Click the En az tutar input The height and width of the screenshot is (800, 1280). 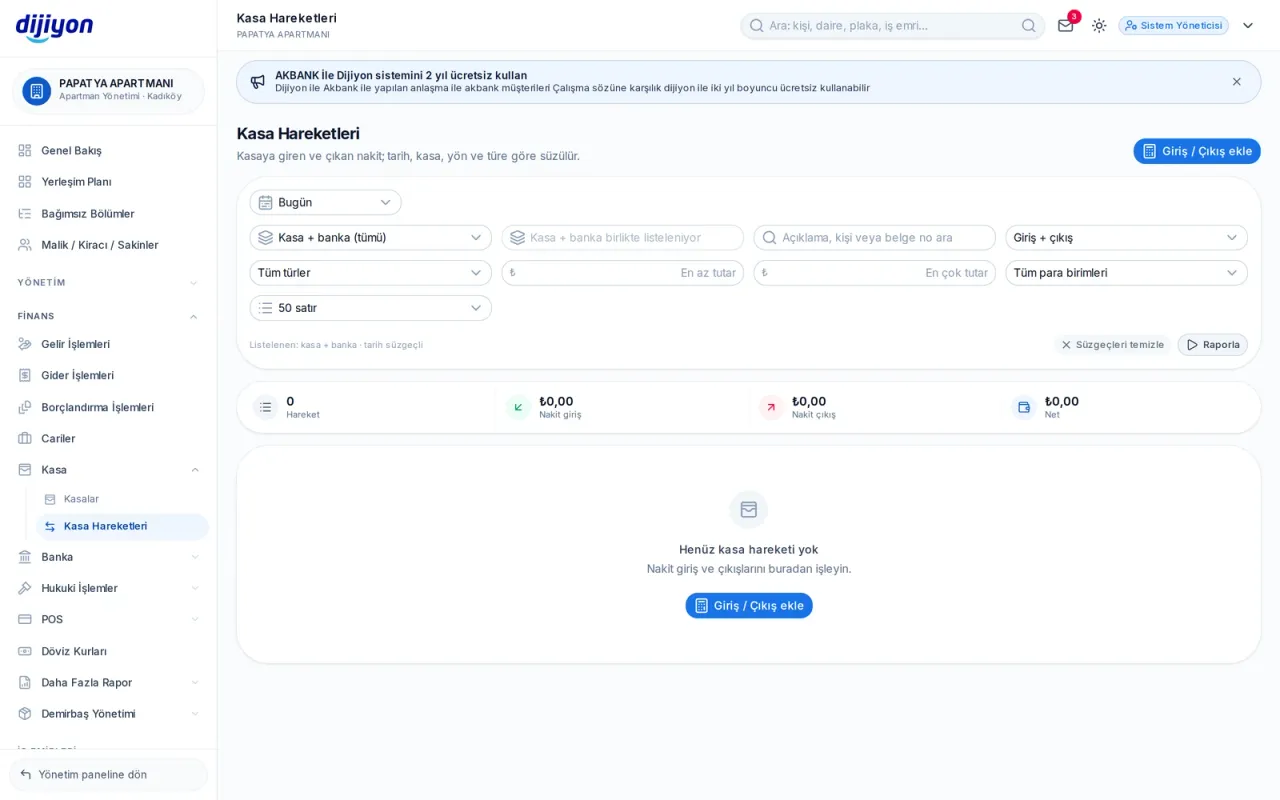622,273
